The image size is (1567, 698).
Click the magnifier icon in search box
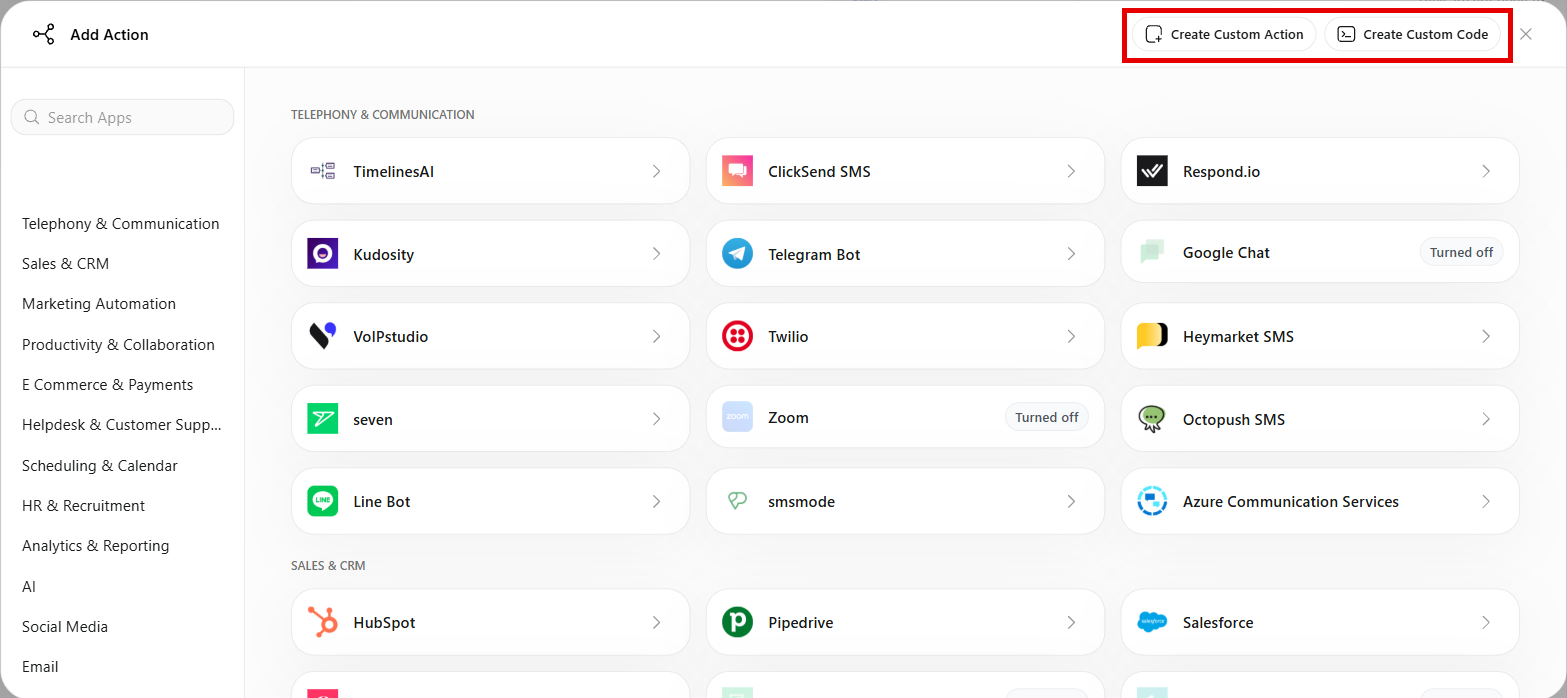pos(32,117)
